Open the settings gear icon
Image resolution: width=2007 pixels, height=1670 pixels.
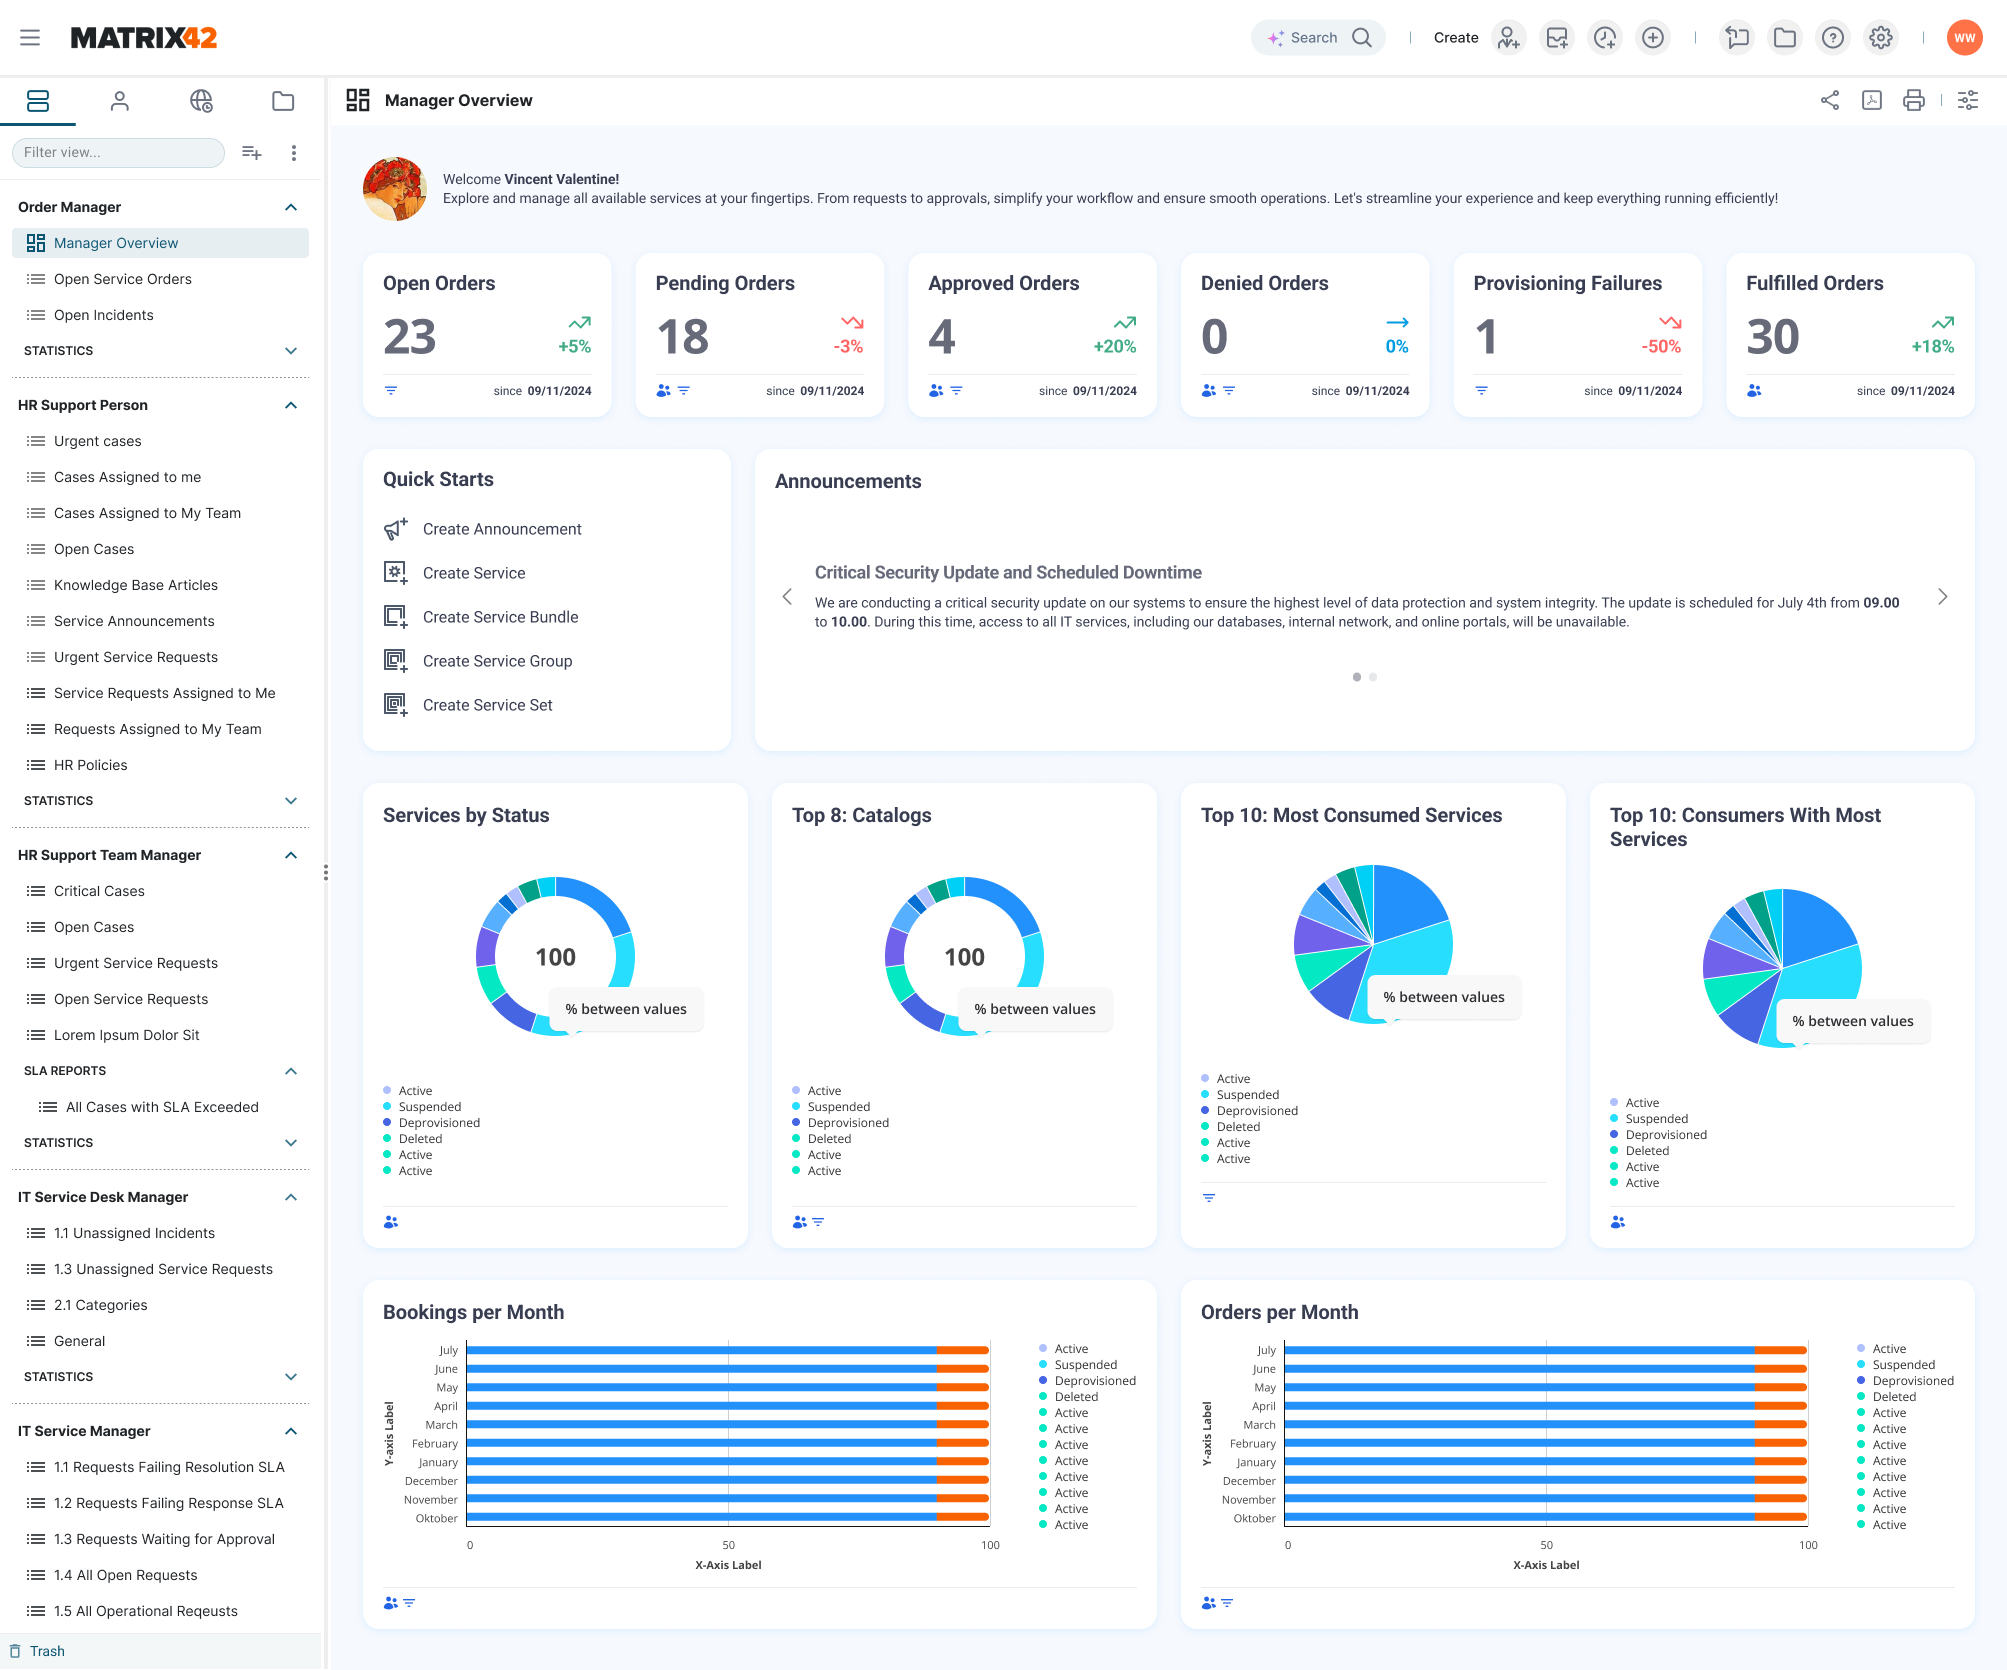tap(1880, 38)
